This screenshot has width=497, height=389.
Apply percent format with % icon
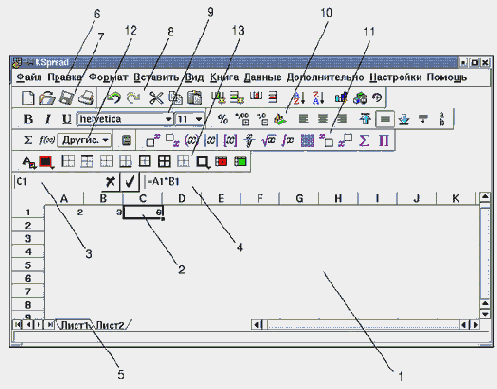(223, 119)
